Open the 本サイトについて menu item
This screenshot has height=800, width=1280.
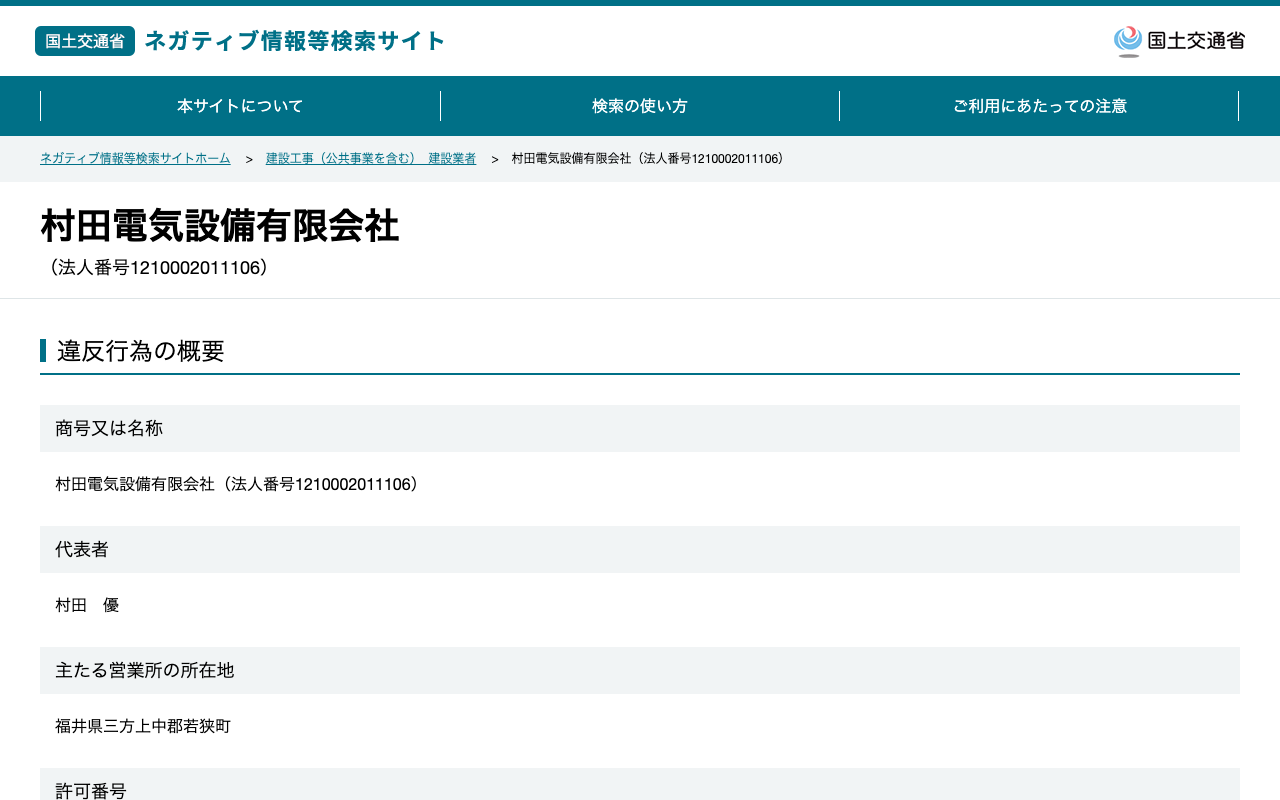pyautogui.click(x=240, y=106)
